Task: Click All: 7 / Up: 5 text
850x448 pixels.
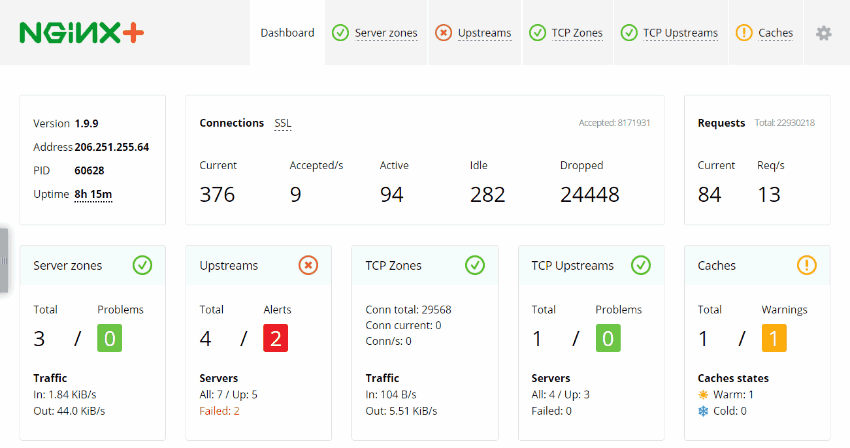Action: 228,395
